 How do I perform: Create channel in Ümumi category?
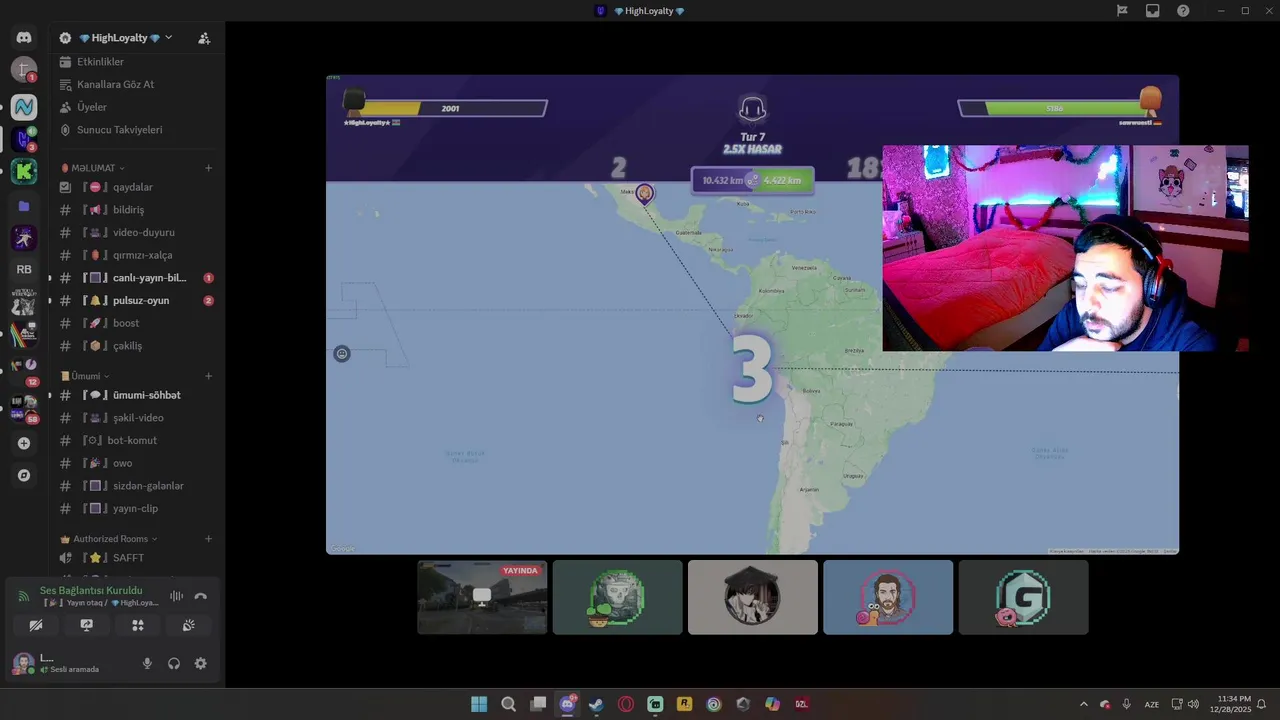pyautogui.click(x=209, y=376)
